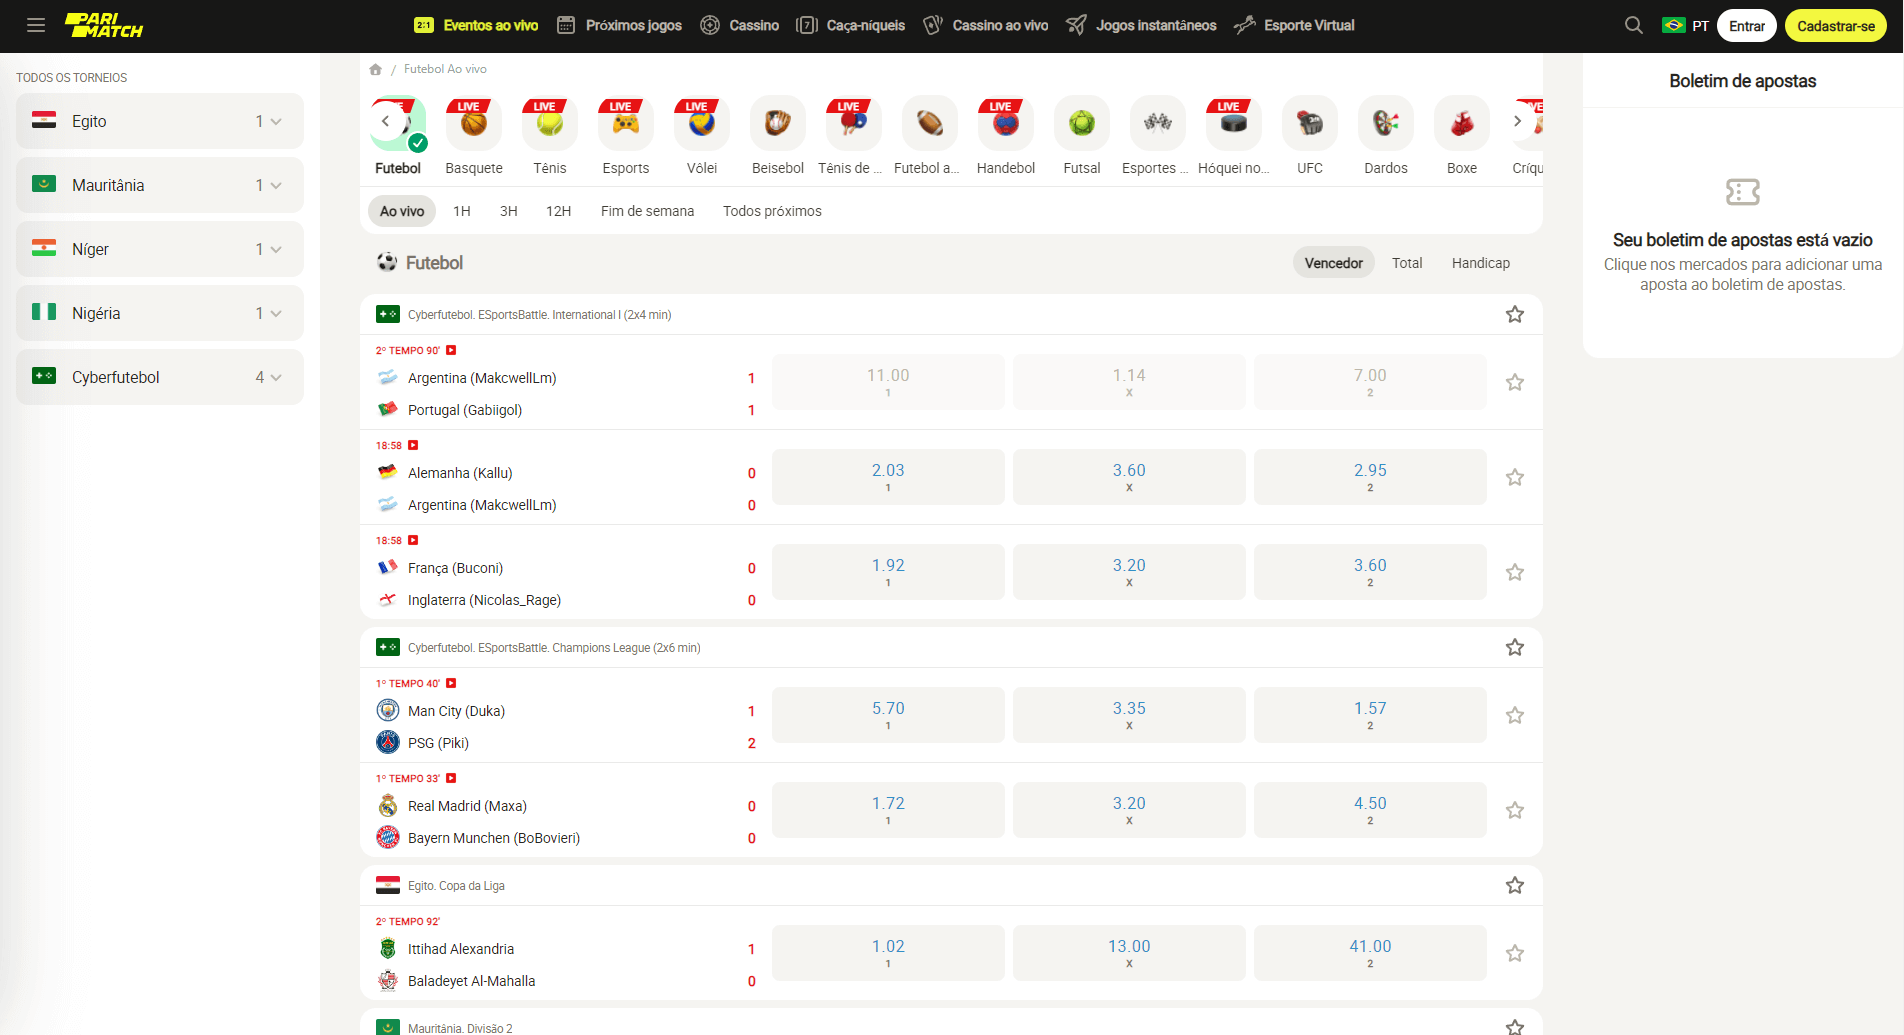Open Cassino menu item
Viewport: 1904px width, 1035px height.
[739, 26]
